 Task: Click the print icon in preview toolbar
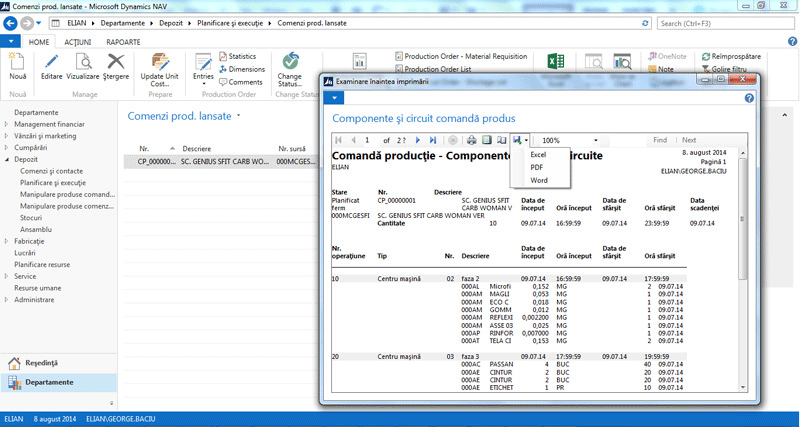coord(472,140)
